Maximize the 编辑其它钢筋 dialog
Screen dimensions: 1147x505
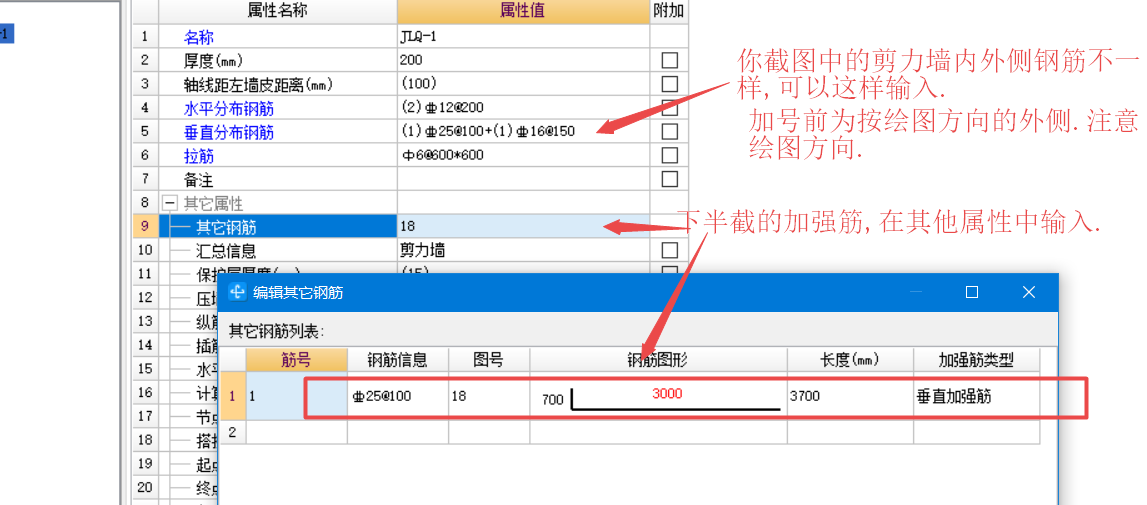(x=972, y=292)
